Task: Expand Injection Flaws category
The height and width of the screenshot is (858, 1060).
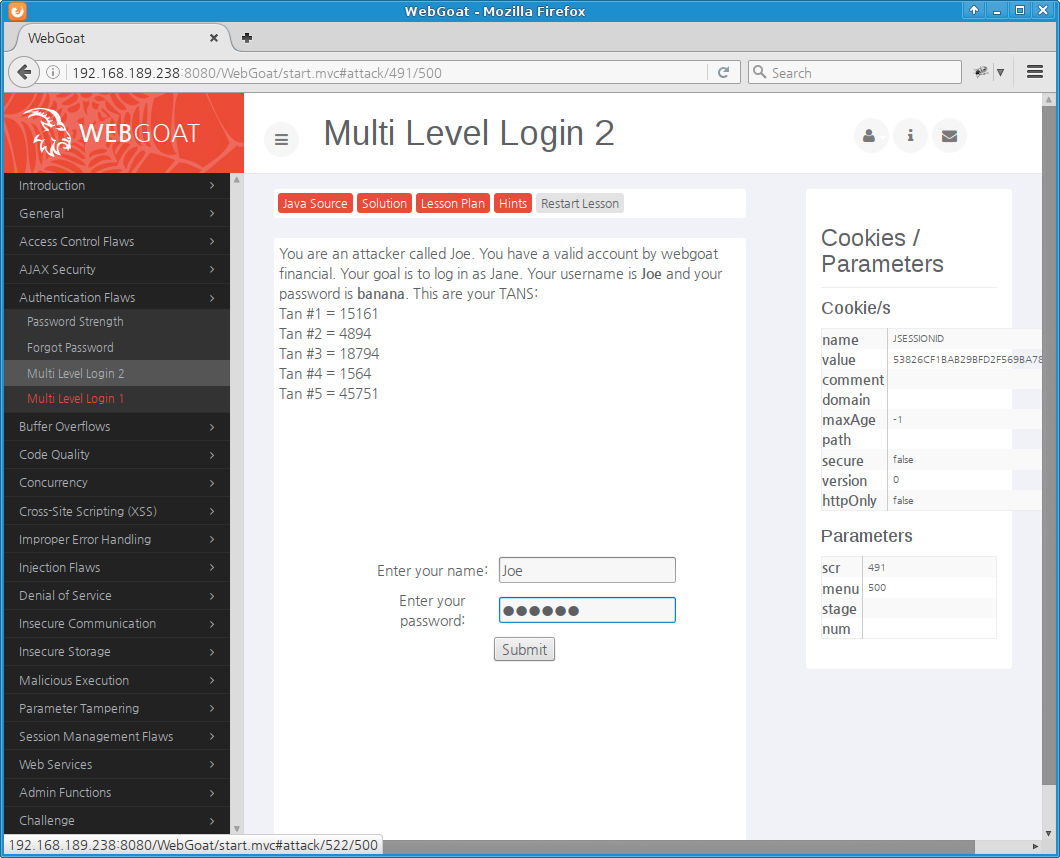Action: (x=117, y=567)
